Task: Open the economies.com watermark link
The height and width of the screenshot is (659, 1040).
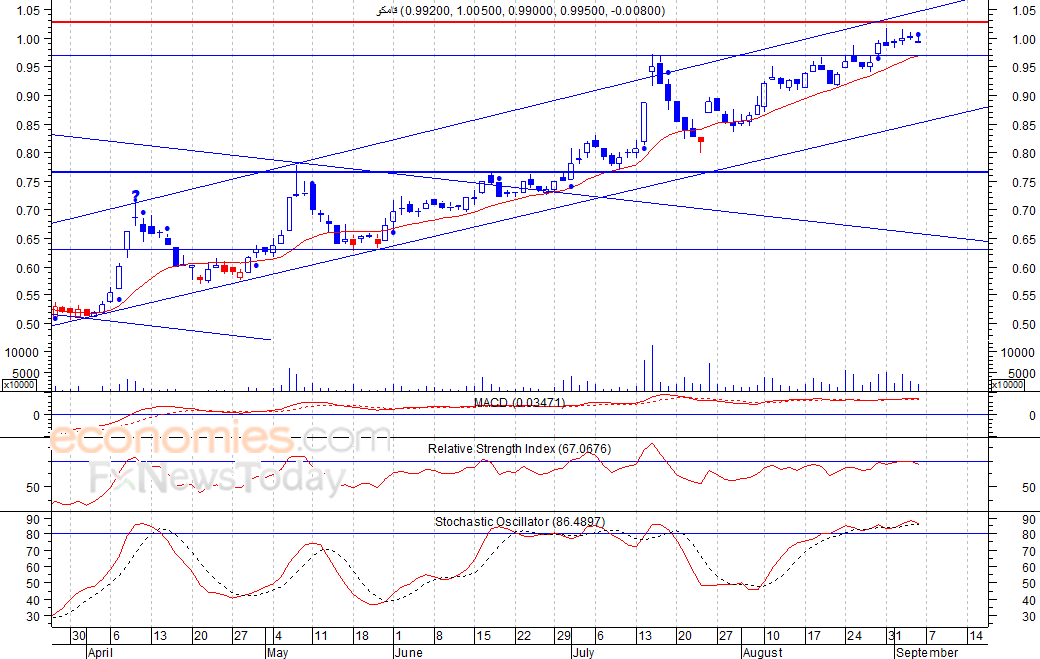Action: (x=220, y=440)
